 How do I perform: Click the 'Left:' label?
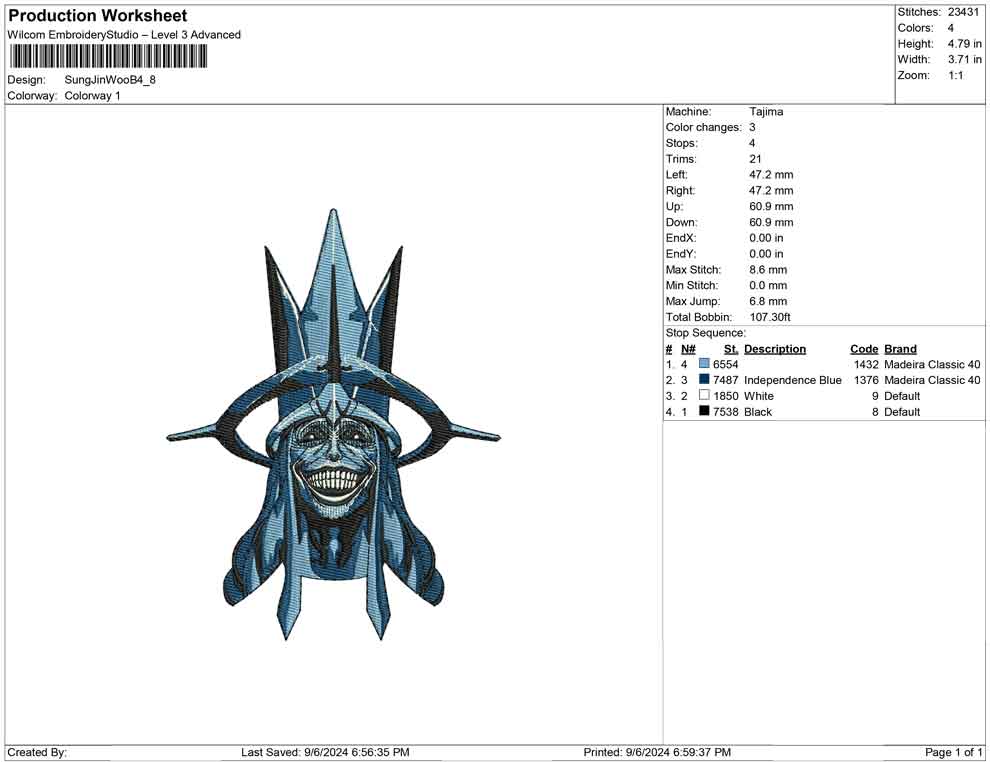tap(677, 174)
